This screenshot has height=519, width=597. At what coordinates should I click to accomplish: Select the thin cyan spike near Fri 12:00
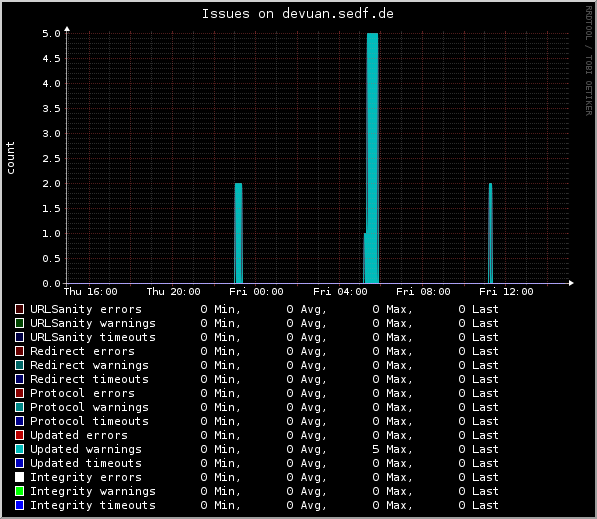pyautogui.click(x=490, y=233)
